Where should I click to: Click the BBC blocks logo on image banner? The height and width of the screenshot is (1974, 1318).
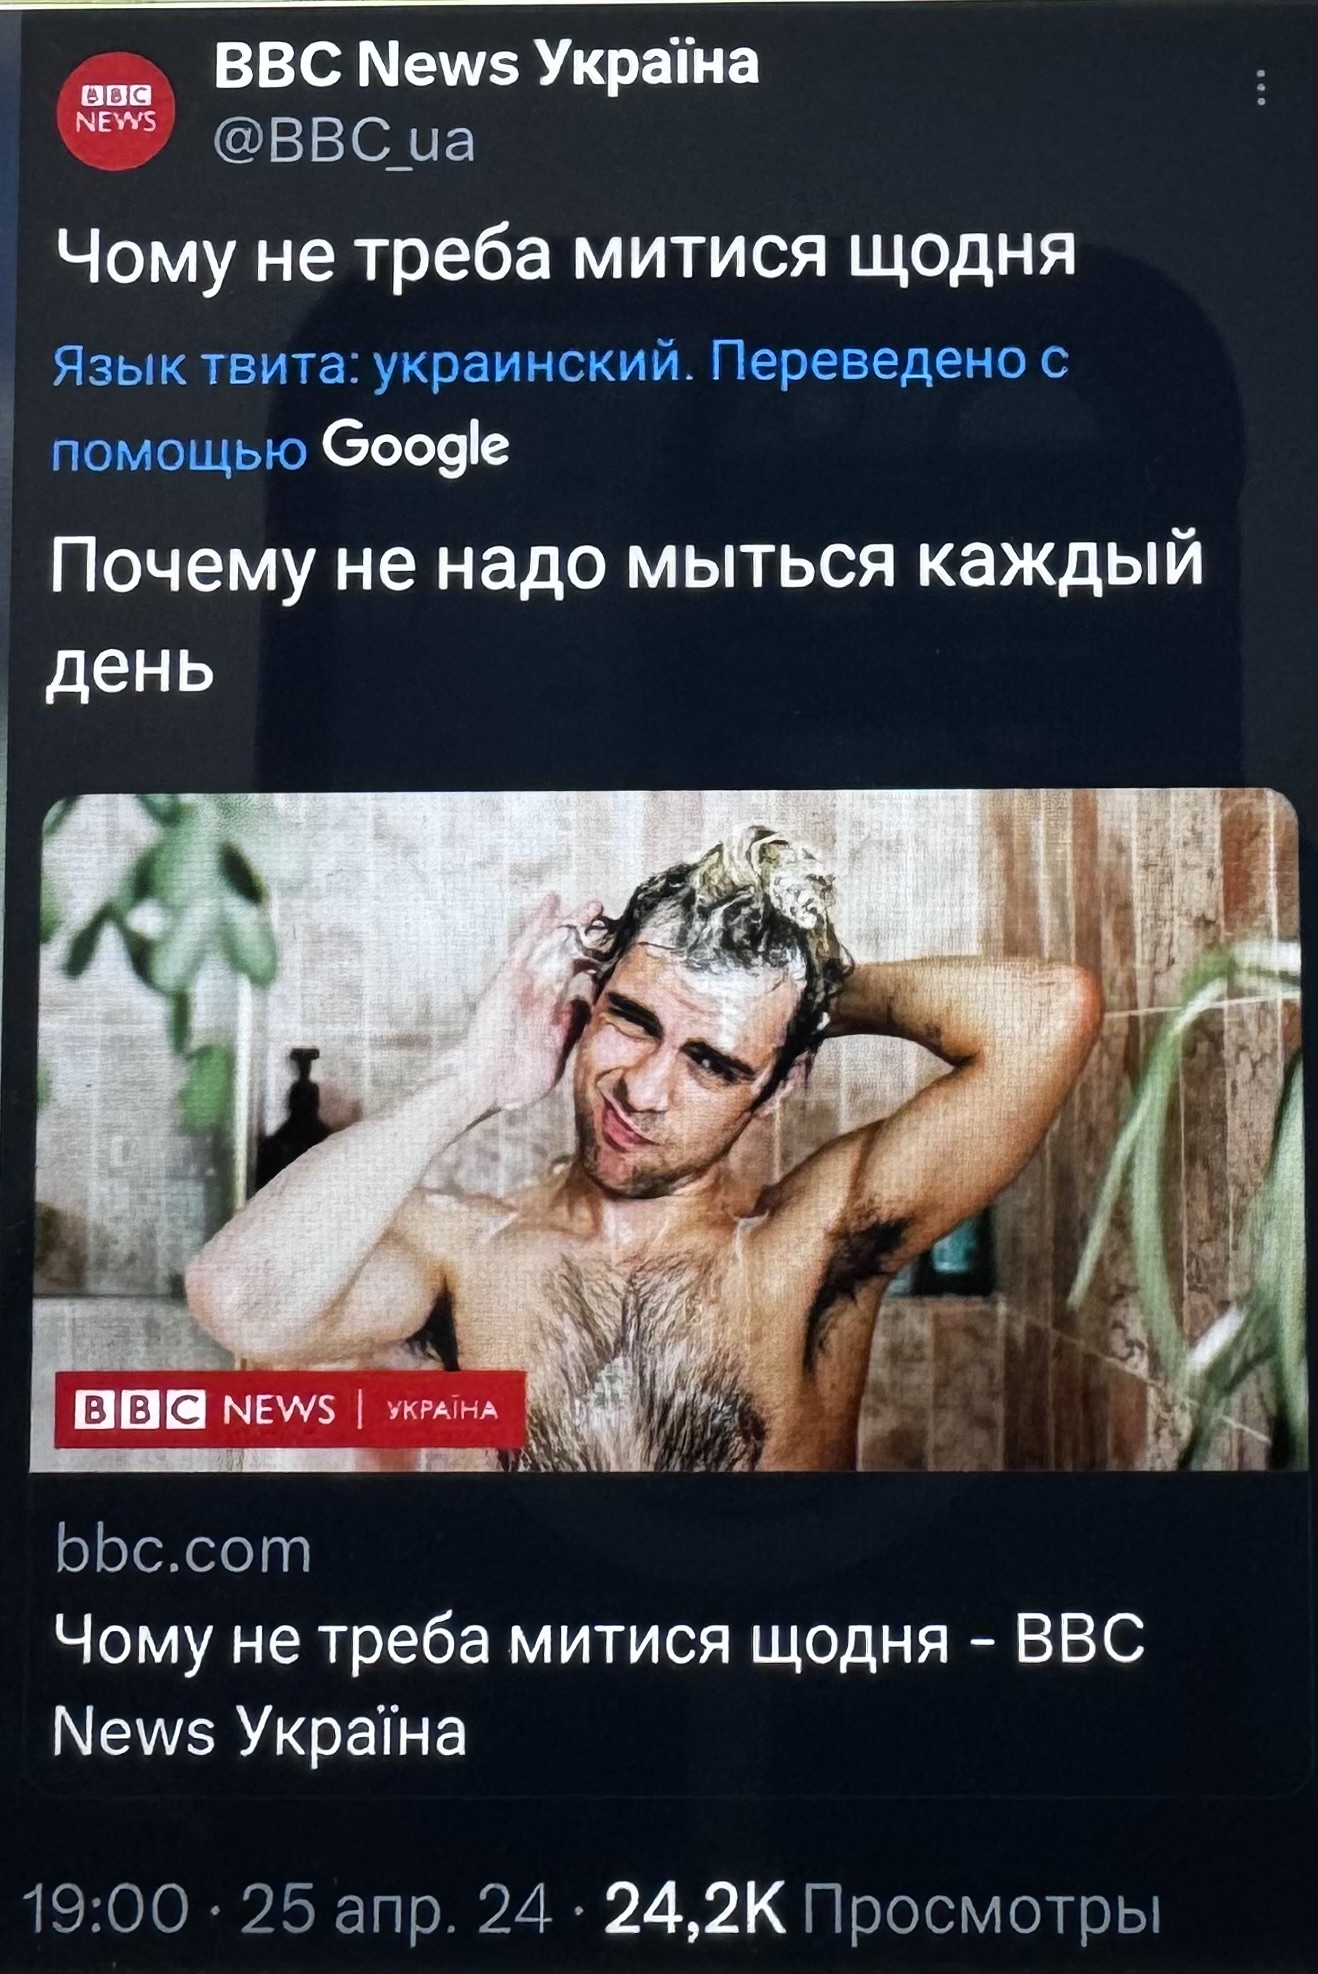click(141, 1410)
